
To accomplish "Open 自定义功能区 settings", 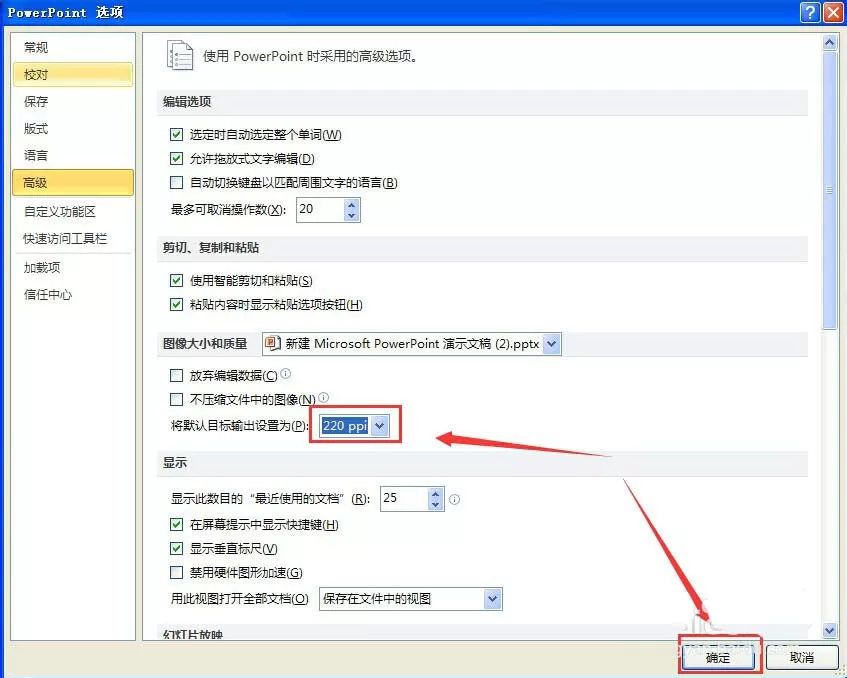I will pos(72,211).
